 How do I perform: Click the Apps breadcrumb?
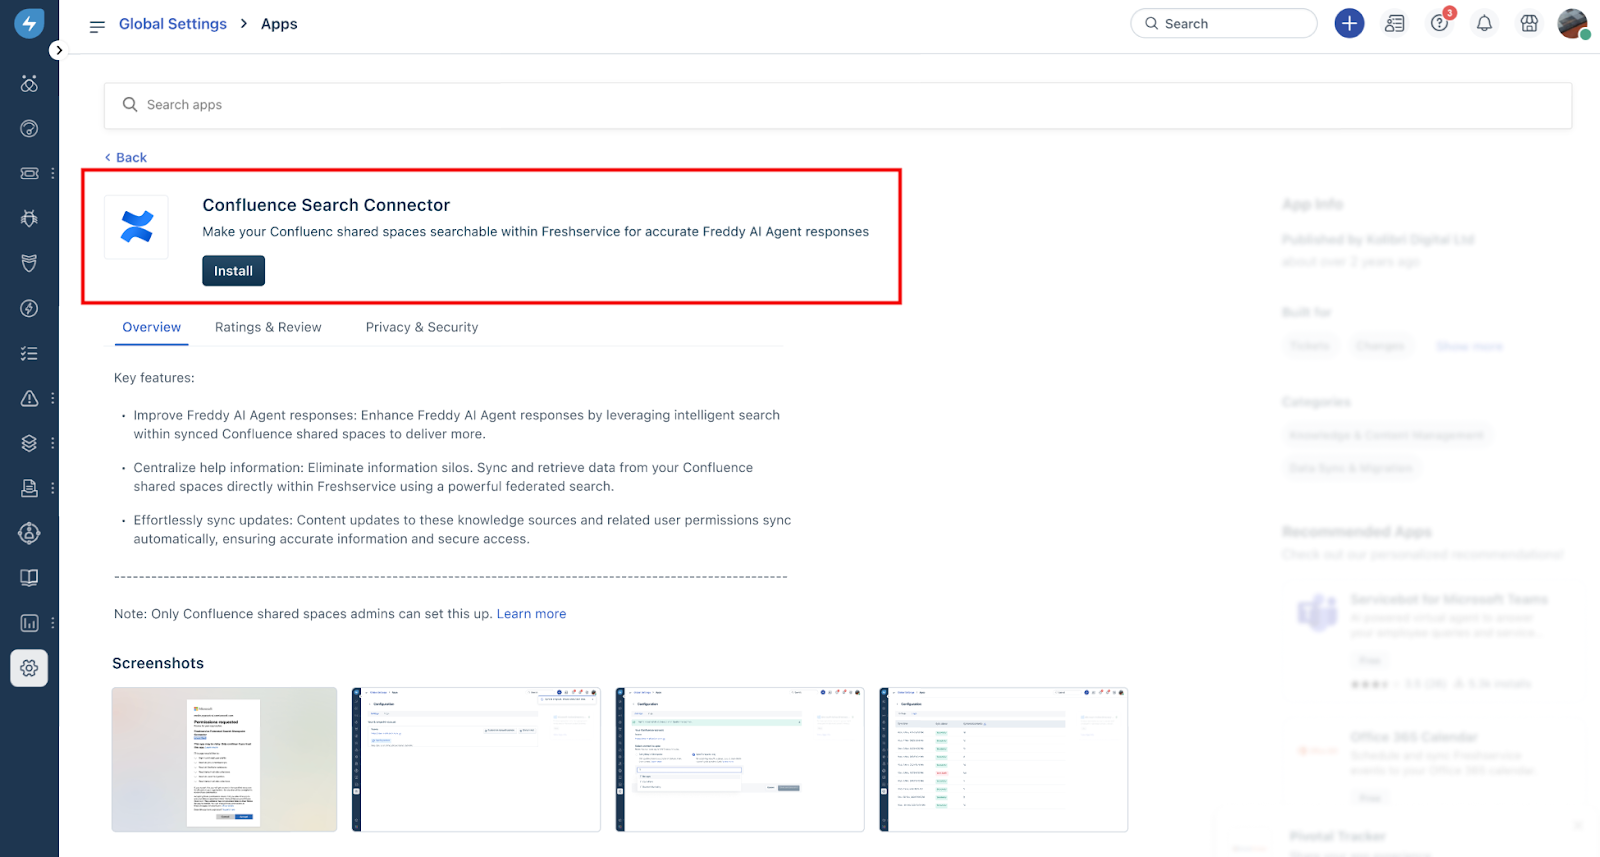[x=279, y=24]
